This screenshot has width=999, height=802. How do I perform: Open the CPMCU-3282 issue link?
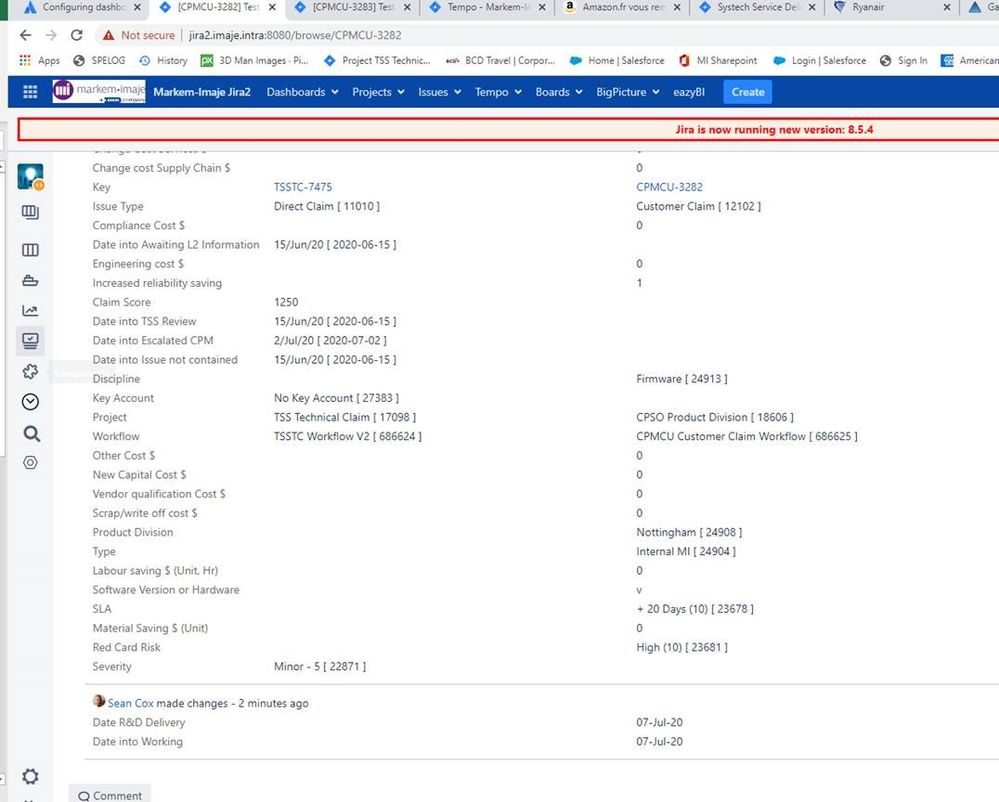pos(669,187)
